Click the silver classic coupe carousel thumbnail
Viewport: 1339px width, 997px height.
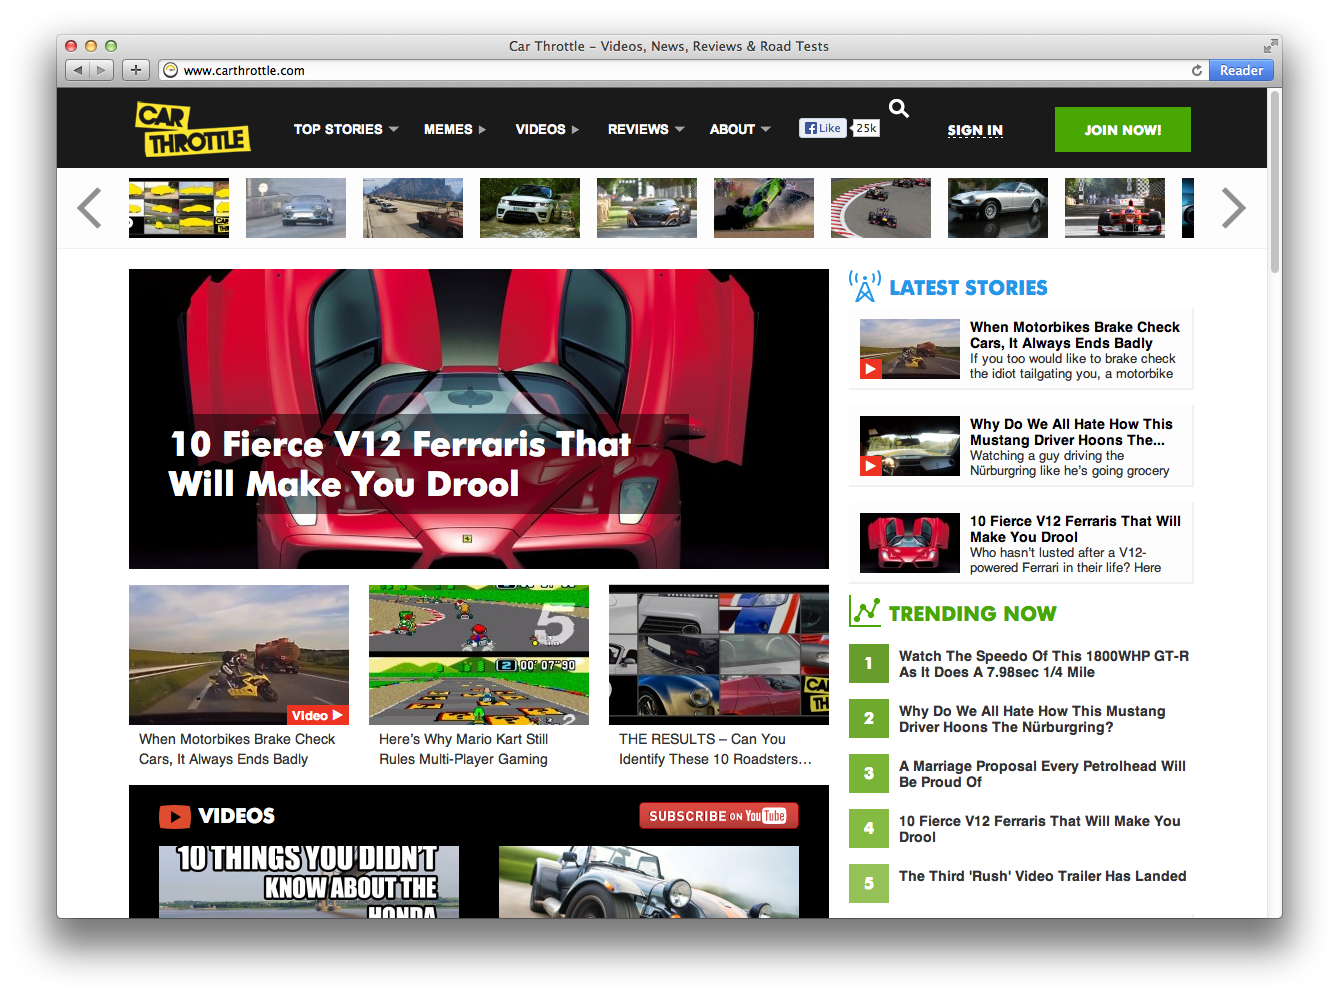[998, 208]
